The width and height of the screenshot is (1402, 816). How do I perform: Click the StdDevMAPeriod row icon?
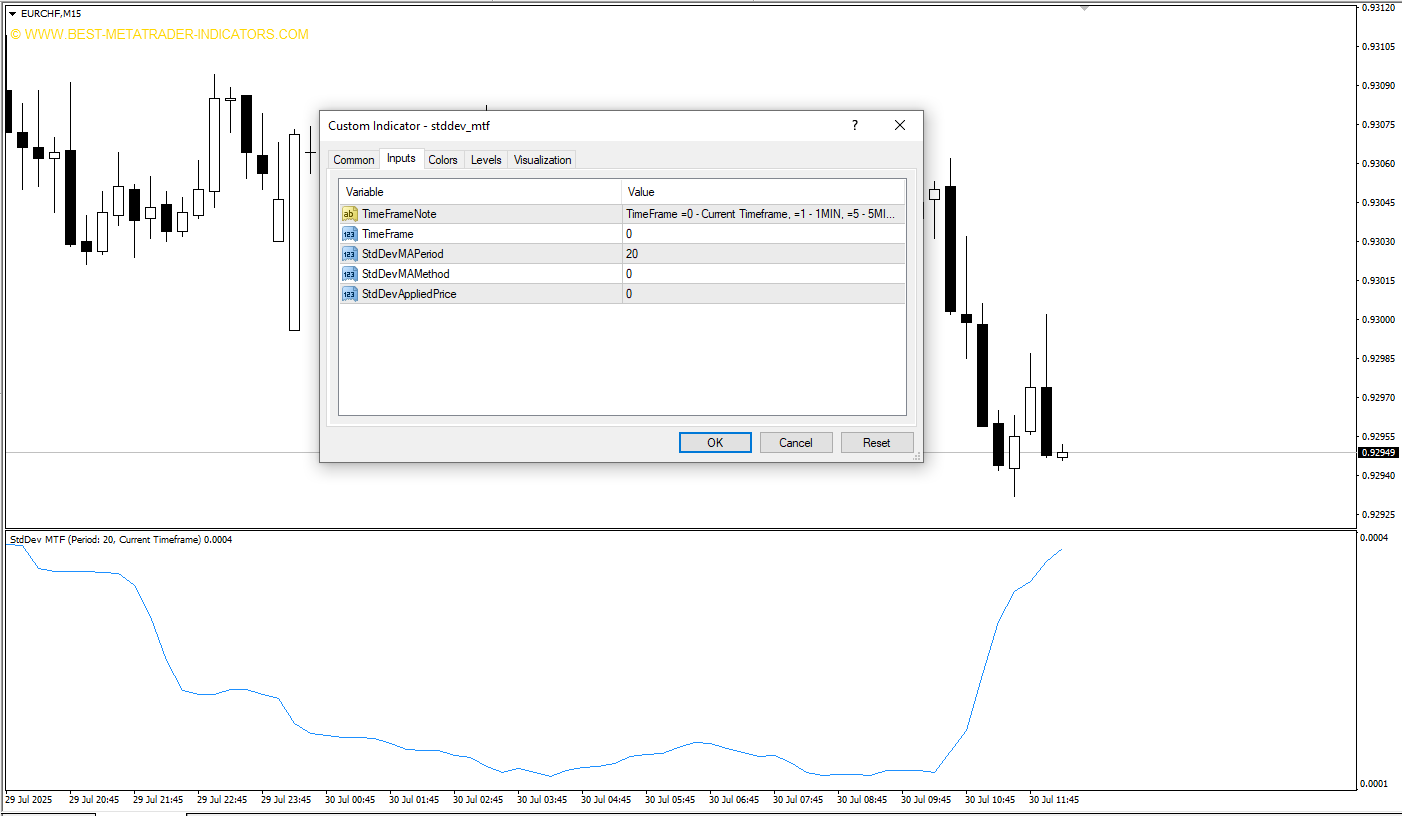[x=349, y=254]
